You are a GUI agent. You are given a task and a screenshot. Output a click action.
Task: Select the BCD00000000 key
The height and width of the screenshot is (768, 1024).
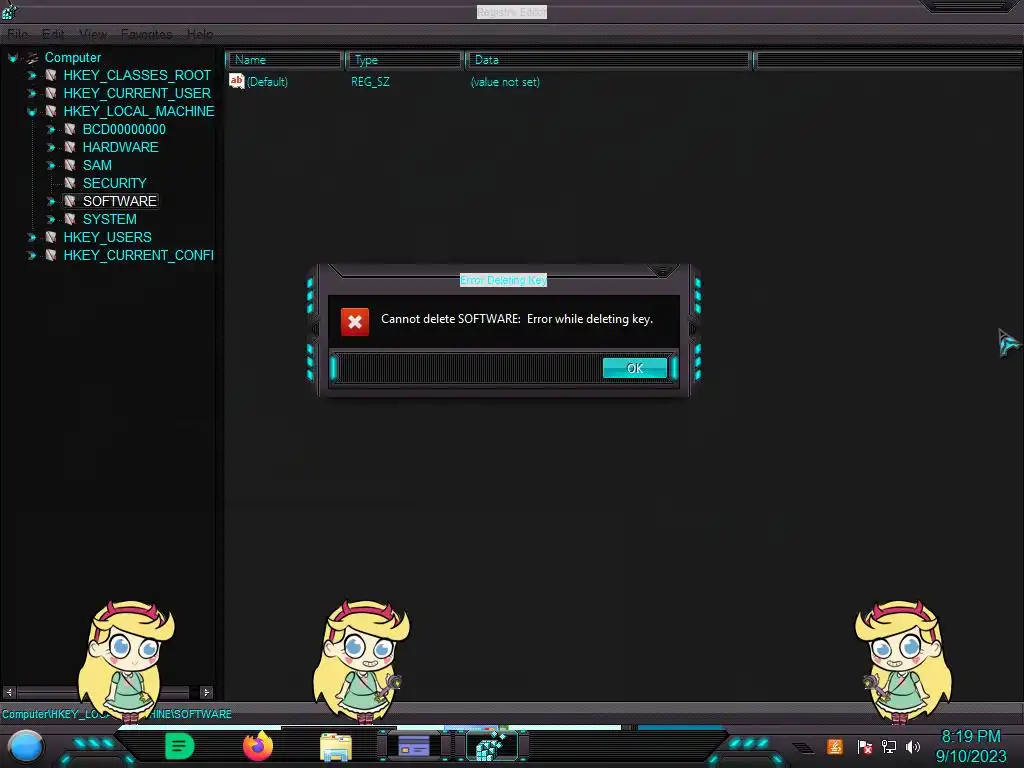[x=124, y=129]
